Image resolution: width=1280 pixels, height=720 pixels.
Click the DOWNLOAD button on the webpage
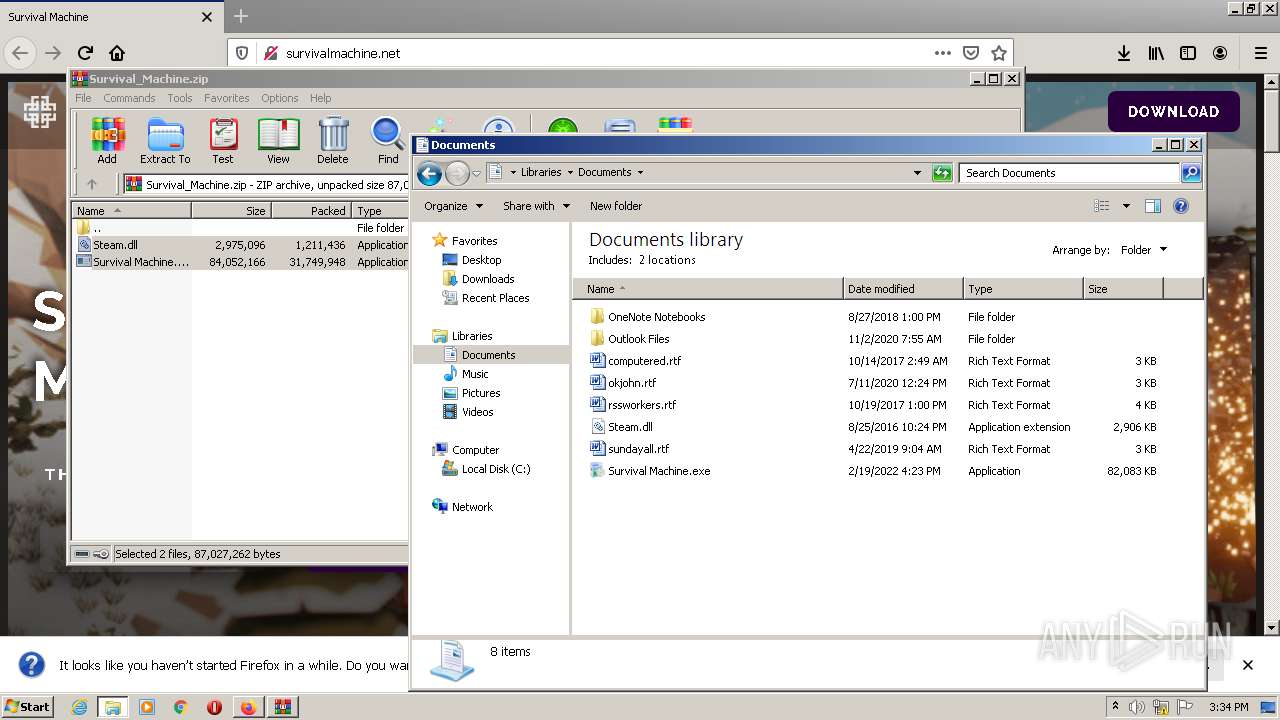[1173, 112]
